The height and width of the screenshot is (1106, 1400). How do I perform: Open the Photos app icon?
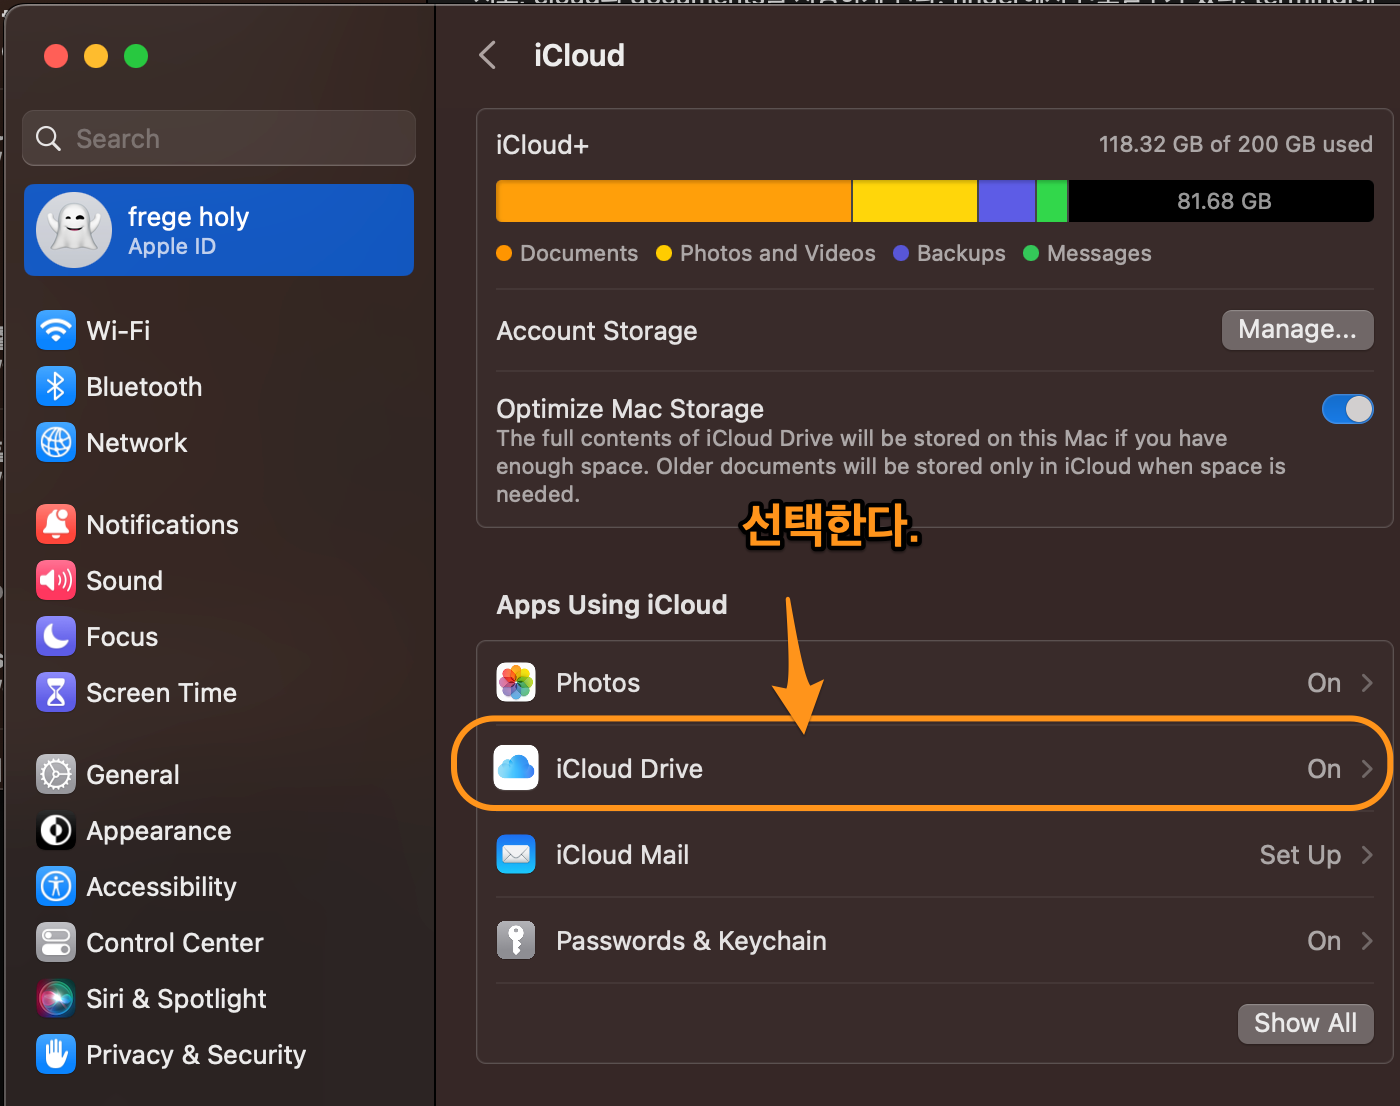(x=515, y=682)
